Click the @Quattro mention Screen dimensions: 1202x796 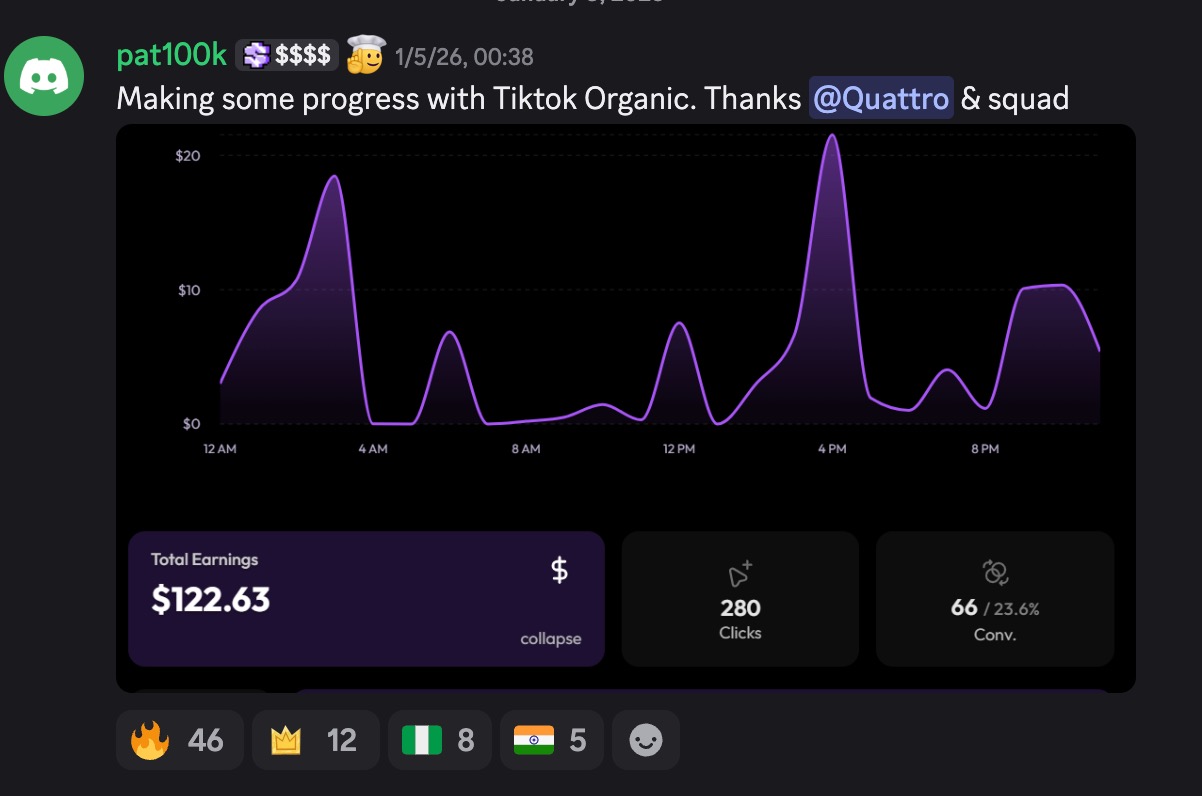coord(881,98)
